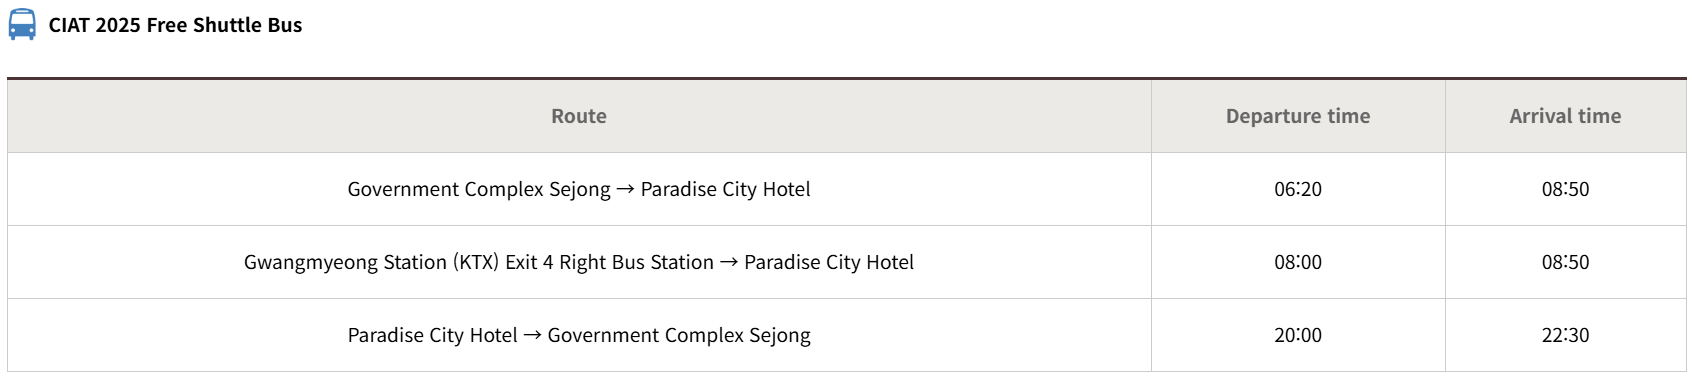Select the CIAT 2025 Free Shuttle Bus heading
This screenshot has width=1692, height=376.
click(175, 25)
